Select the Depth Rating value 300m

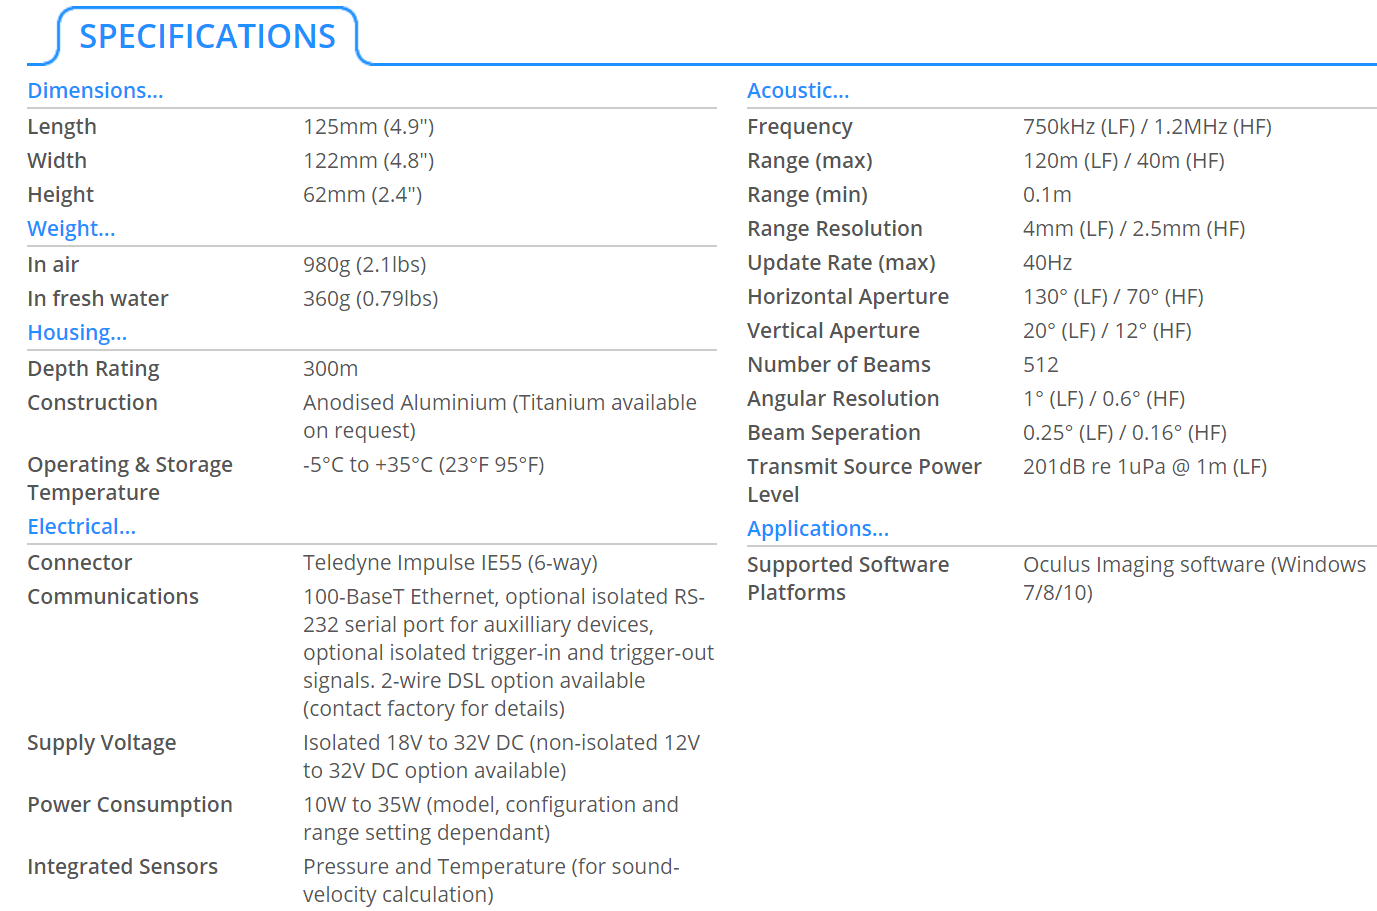tap(331, 369)
